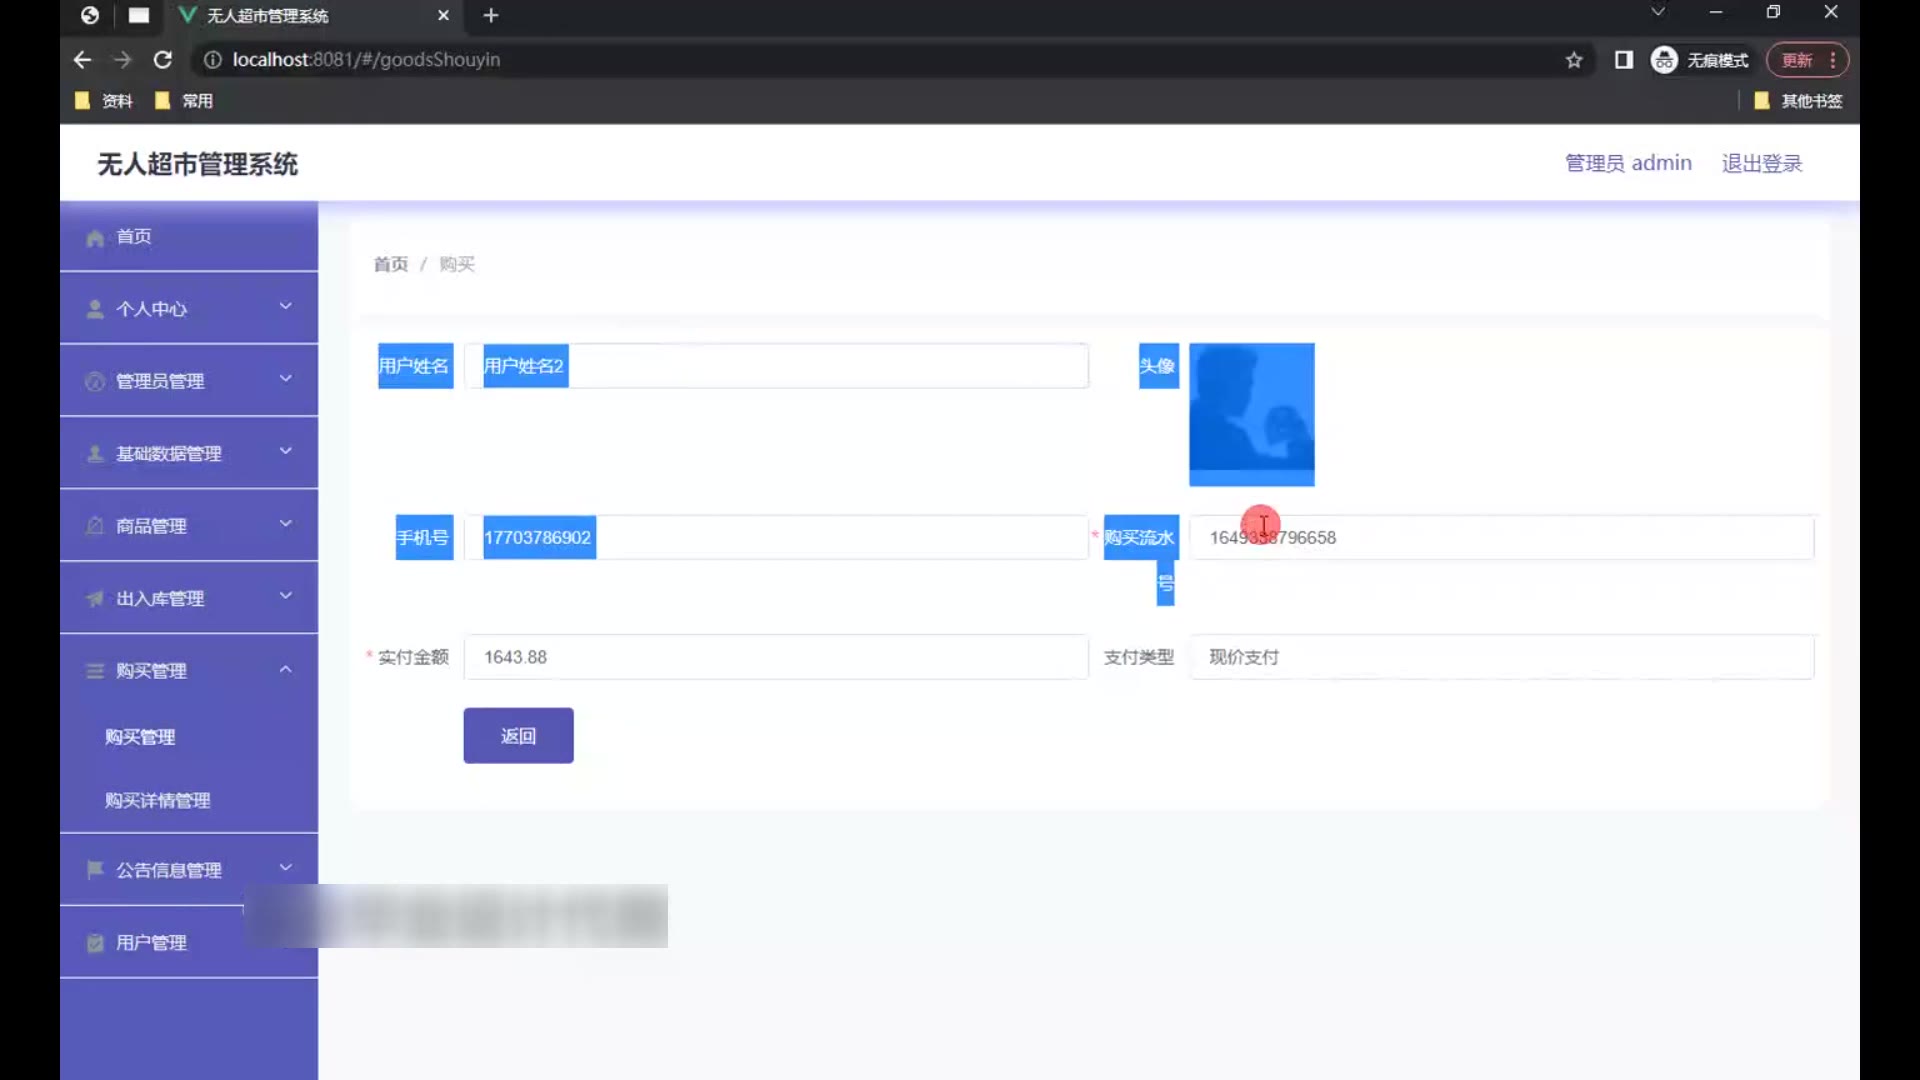1920x1080 pixels.
Task: Click the paper plane icon for 出入库管理
Action: 95,598
